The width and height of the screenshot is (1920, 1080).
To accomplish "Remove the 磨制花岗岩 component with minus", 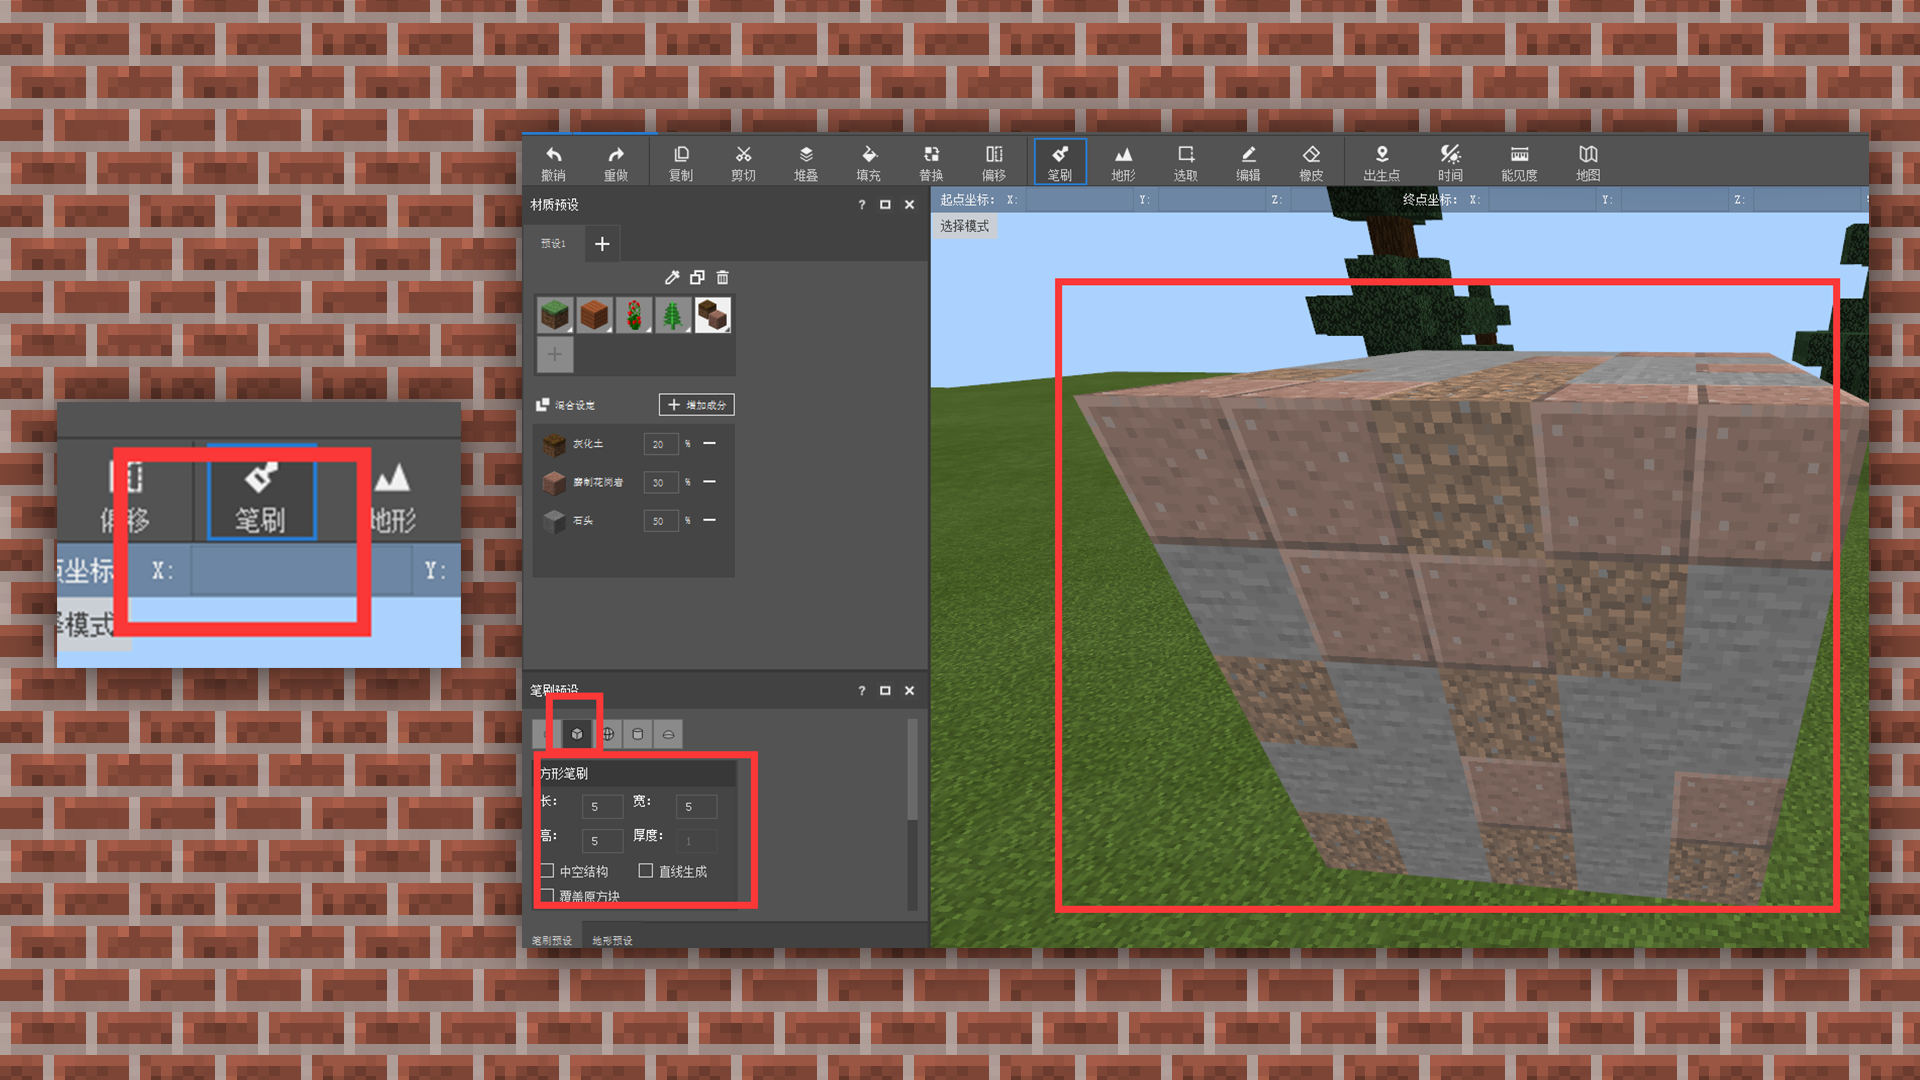I will 709,481.
